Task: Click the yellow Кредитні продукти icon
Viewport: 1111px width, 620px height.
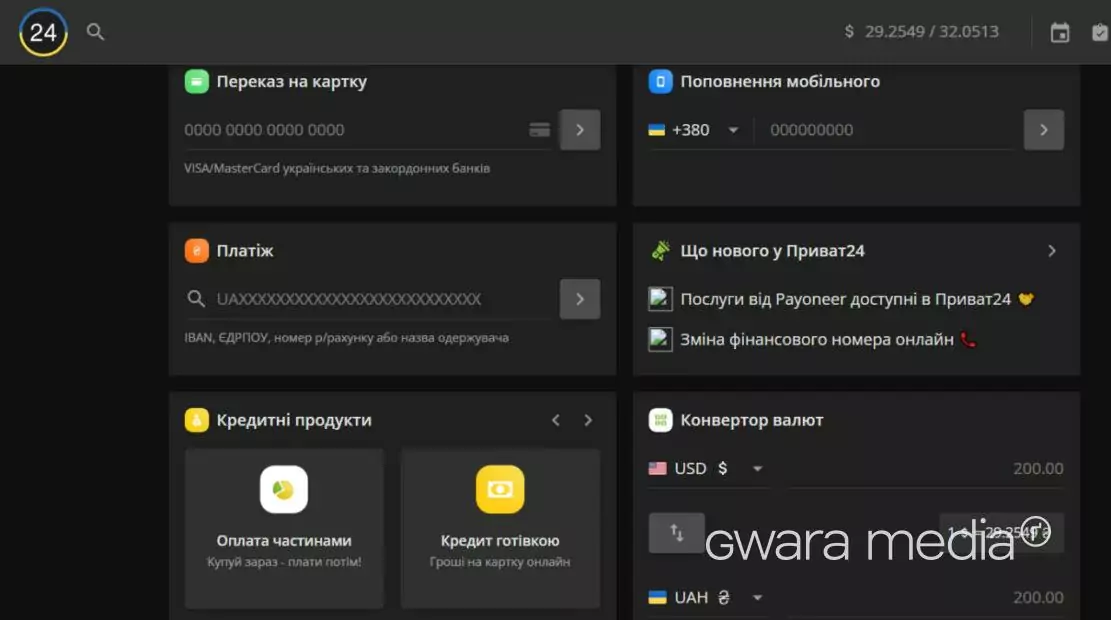Action: 197,420
